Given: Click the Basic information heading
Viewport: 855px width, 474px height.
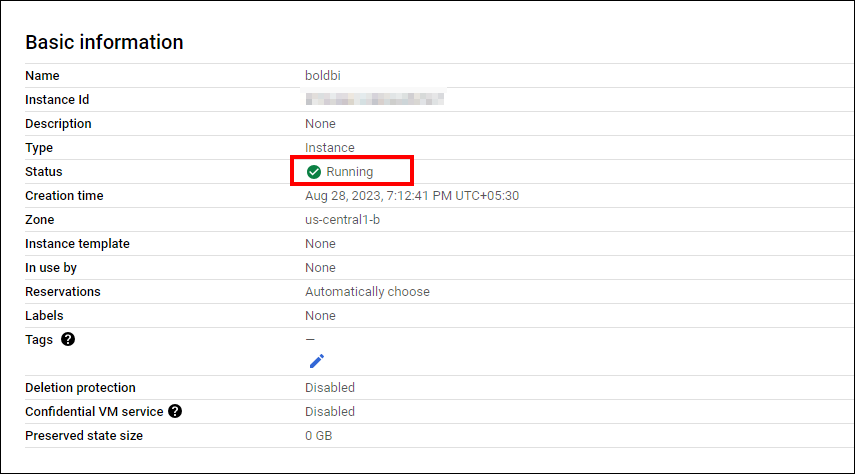Looking at the screenshot, I should coord(104,43).
